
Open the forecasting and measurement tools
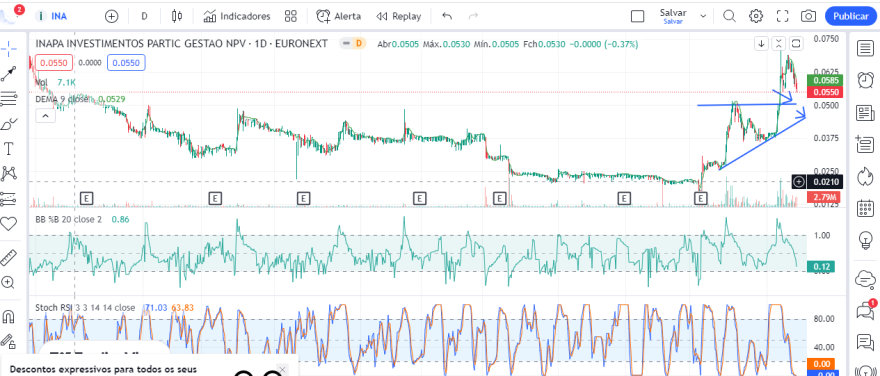coord(8,199)
